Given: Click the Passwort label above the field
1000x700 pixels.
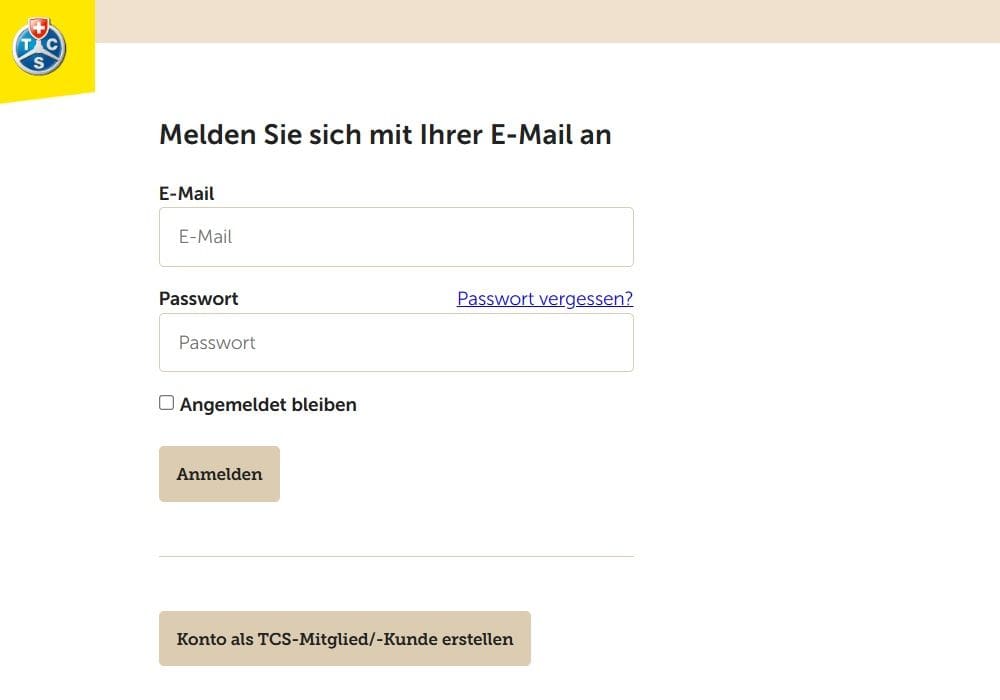Looking at the screenshot, I should [x=198, y=298].
